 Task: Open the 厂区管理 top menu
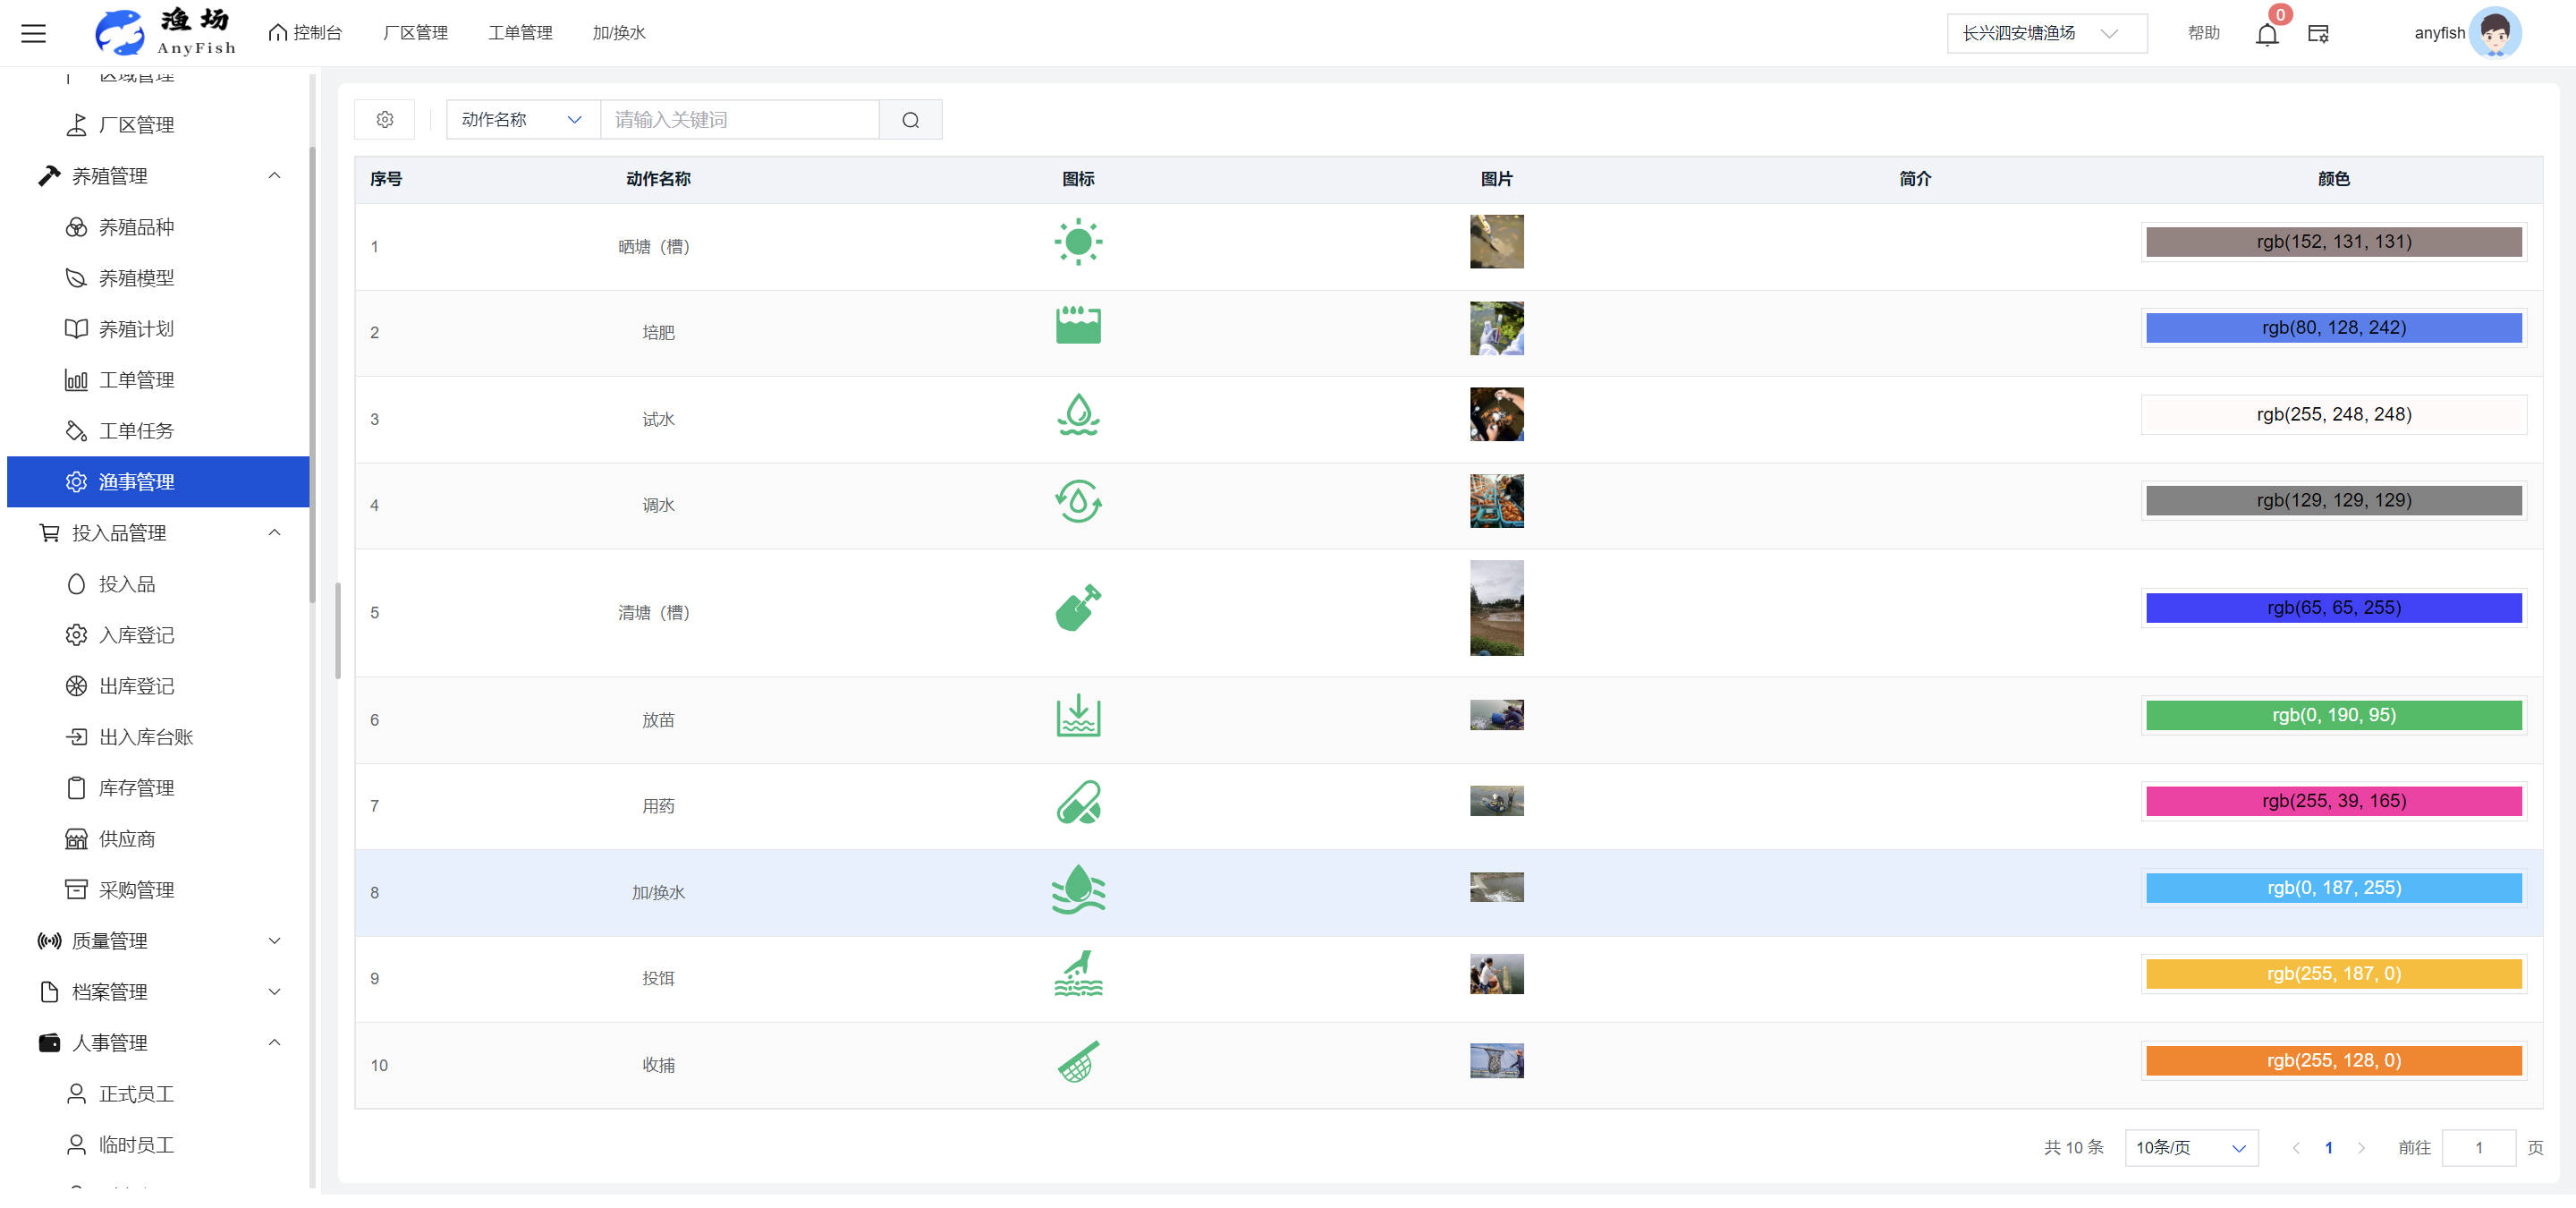click(415, 33)
